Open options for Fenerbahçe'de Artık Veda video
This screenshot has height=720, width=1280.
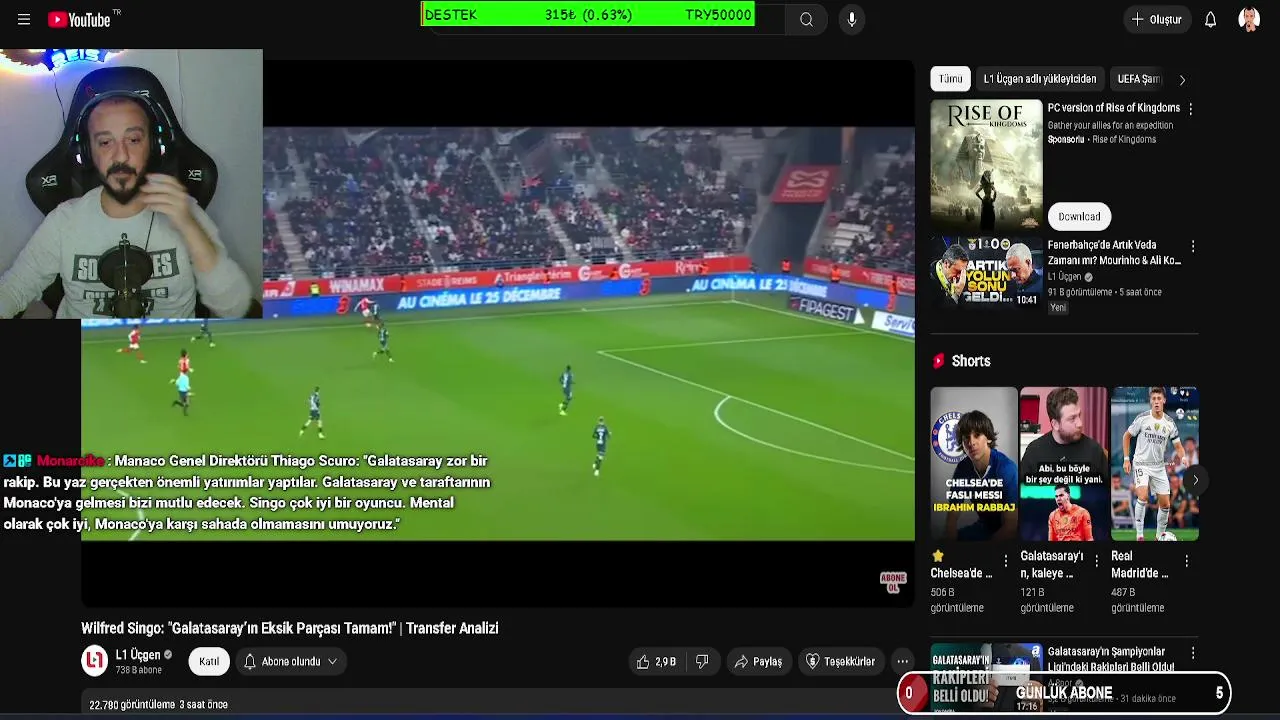[1191, 246]
